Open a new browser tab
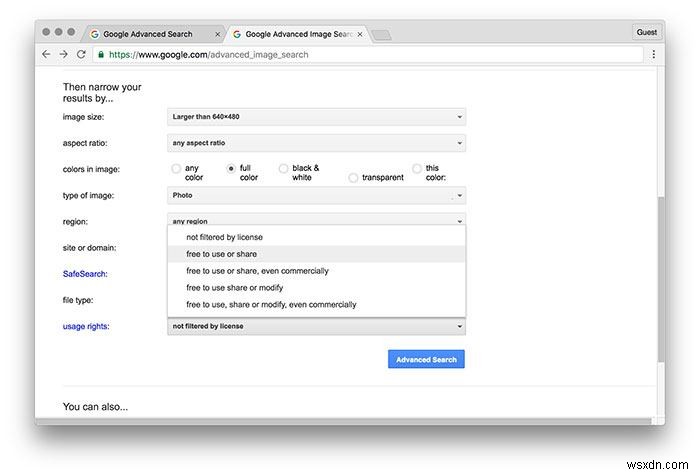The width and height of the screenshot is (700, 475). point(381,35)
